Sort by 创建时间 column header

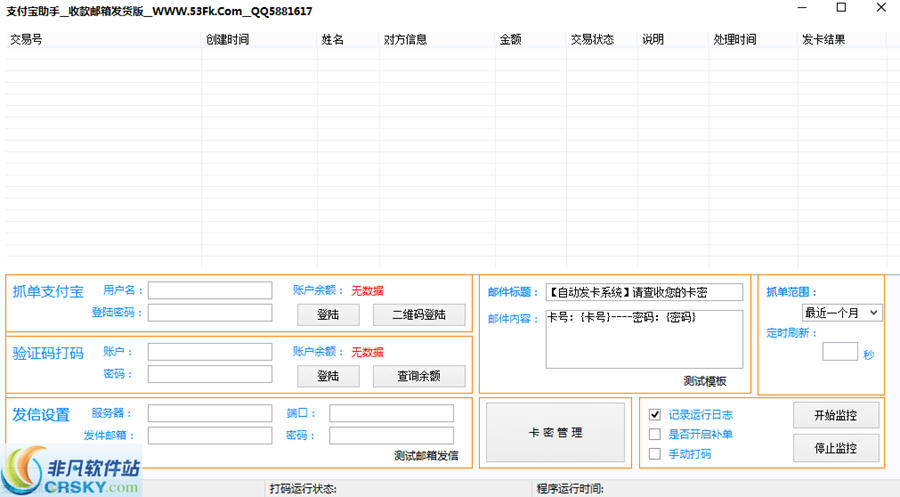pyautogui.click(x=259, y=40)
